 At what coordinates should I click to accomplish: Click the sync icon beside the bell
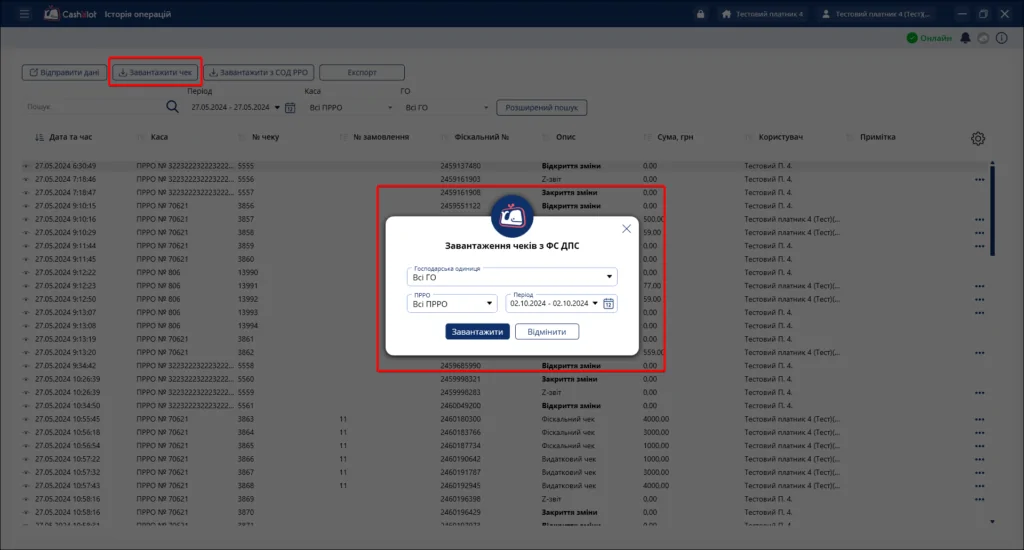(x=983, y=38)
